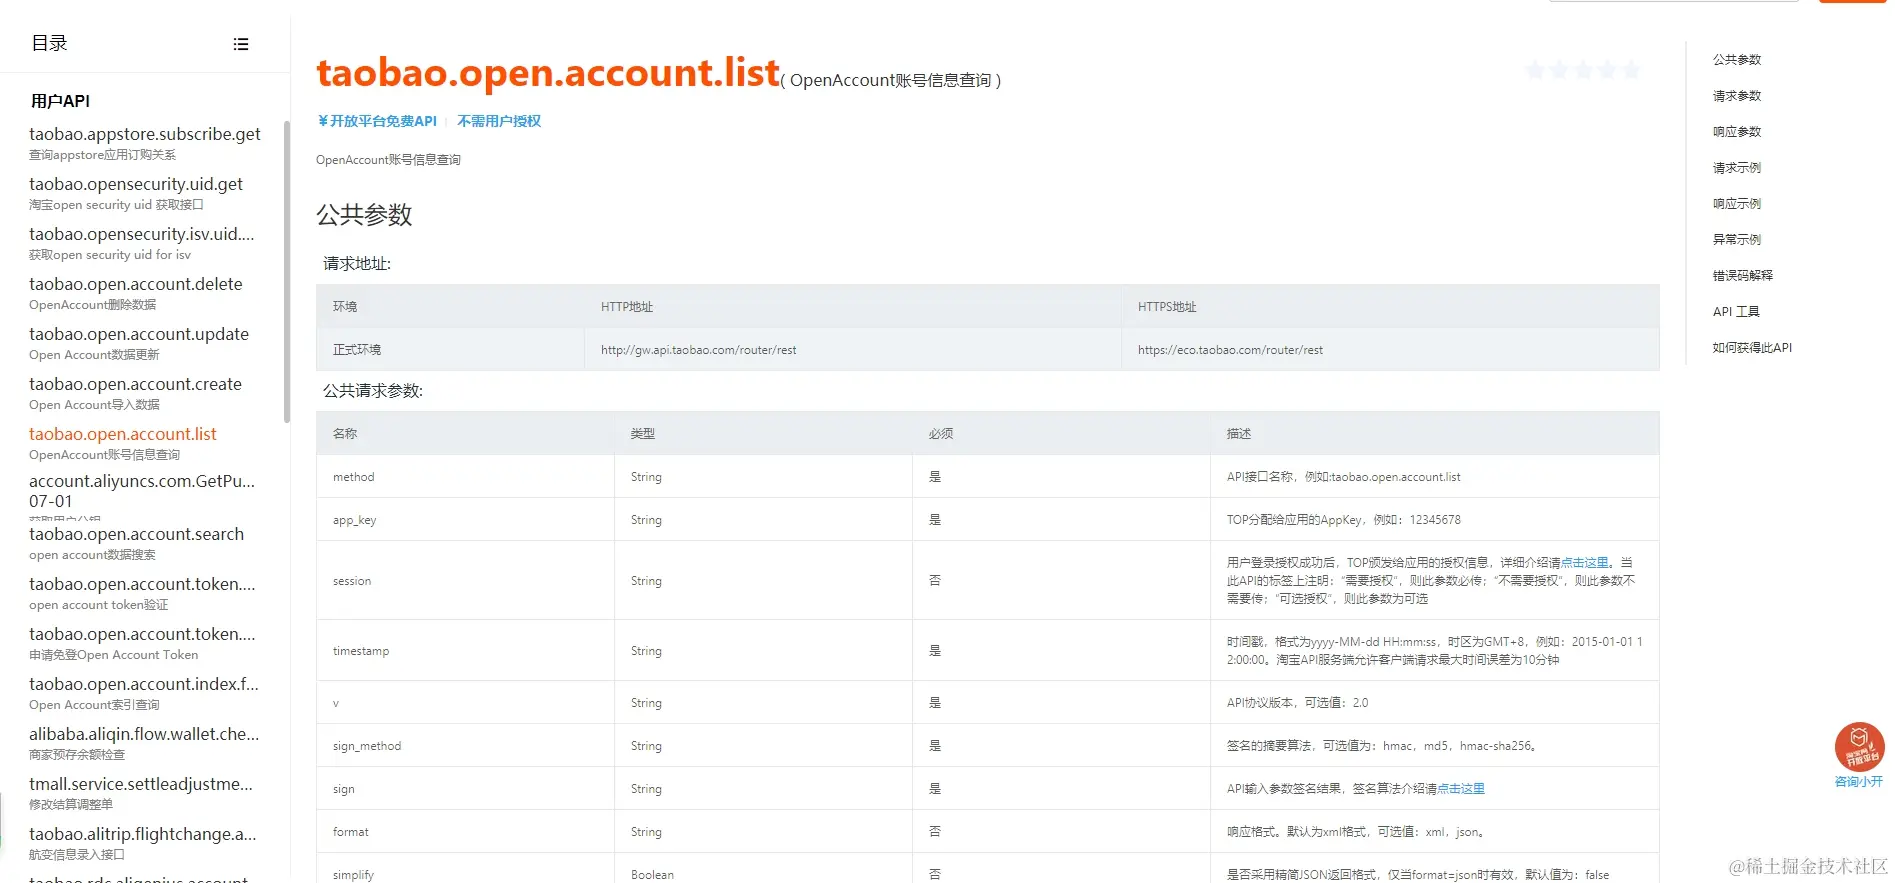Follow 点击这里 link in session description
The image size is (1895, 883).
pyautogui.click(x=1585, y=563)
